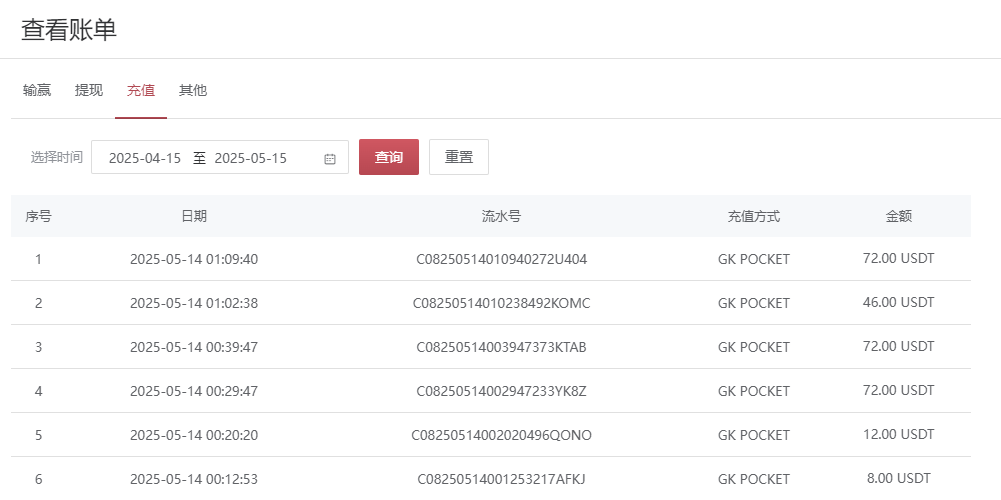
Task: Click the end date 2025-05-15 field
Action: click(251, 158)
